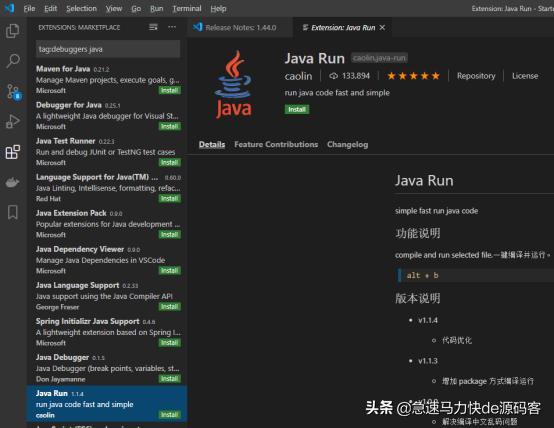Open the Docker view whale icon
Viewport: 554px width, 428px height.
pyautogui.click(x=13, y=182)
